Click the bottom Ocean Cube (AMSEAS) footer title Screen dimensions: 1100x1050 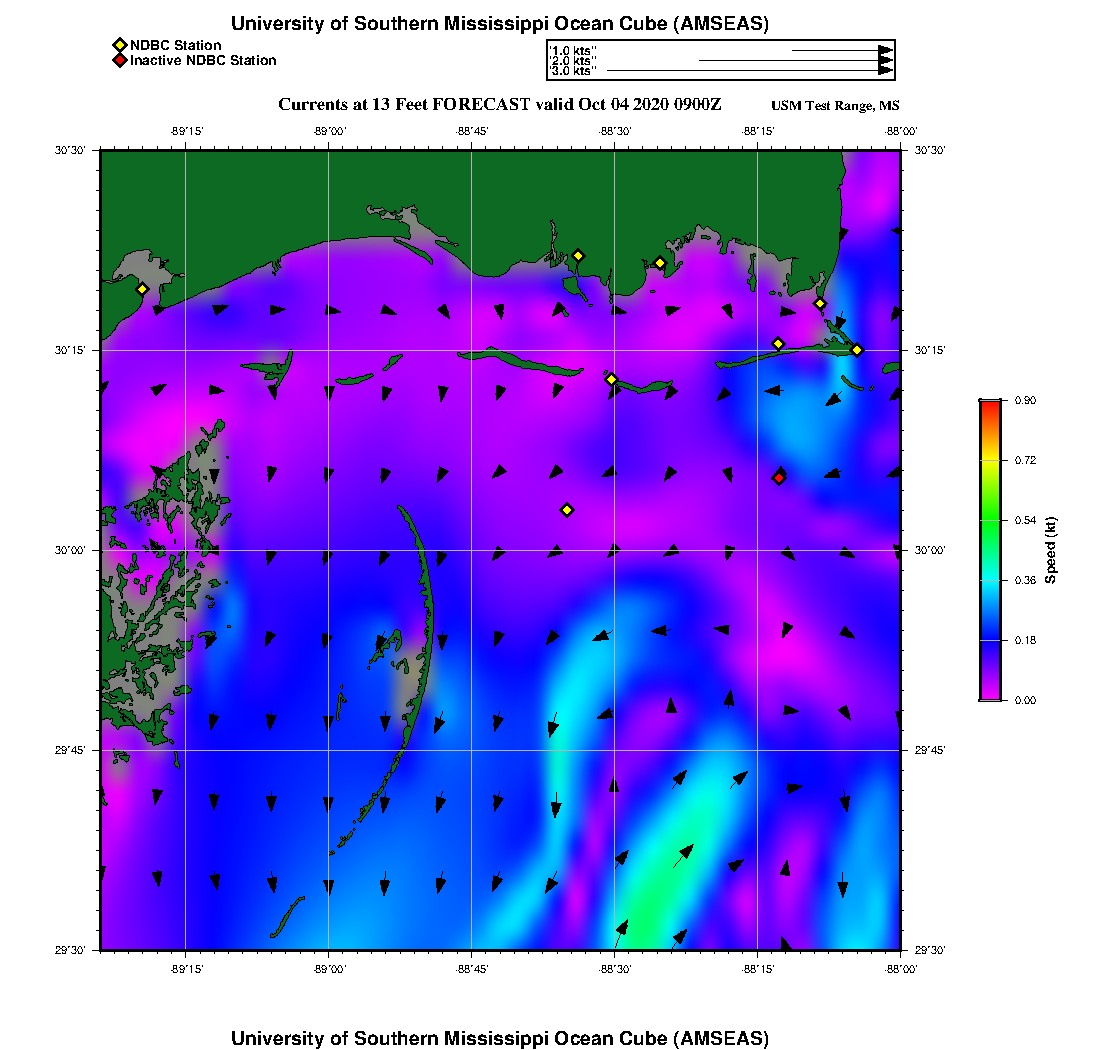(x=500, y=1037)
